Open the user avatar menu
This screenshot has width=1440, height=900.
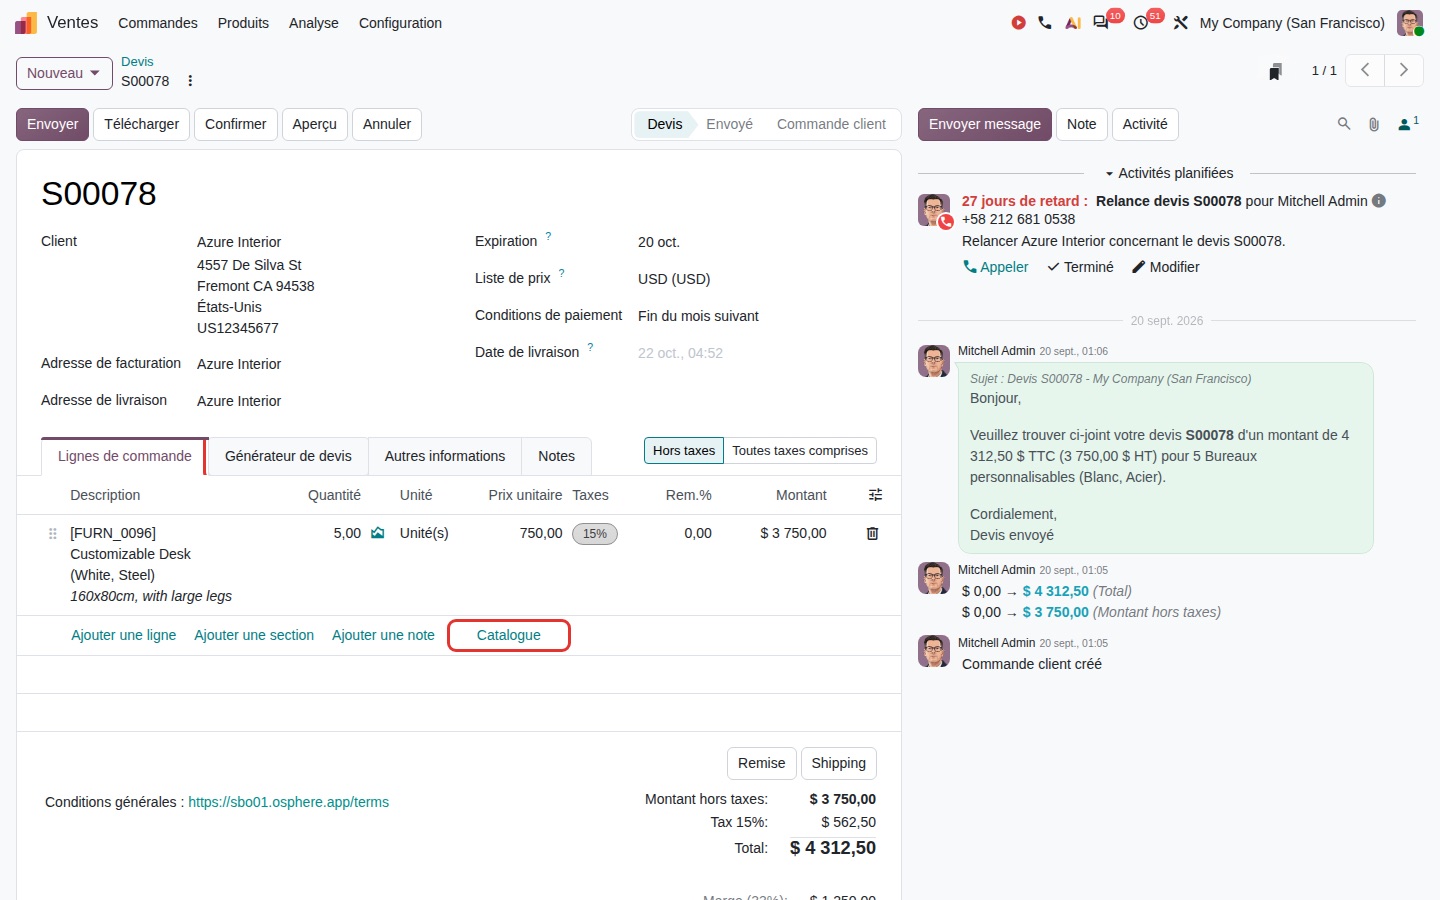tap(1410, 22)
